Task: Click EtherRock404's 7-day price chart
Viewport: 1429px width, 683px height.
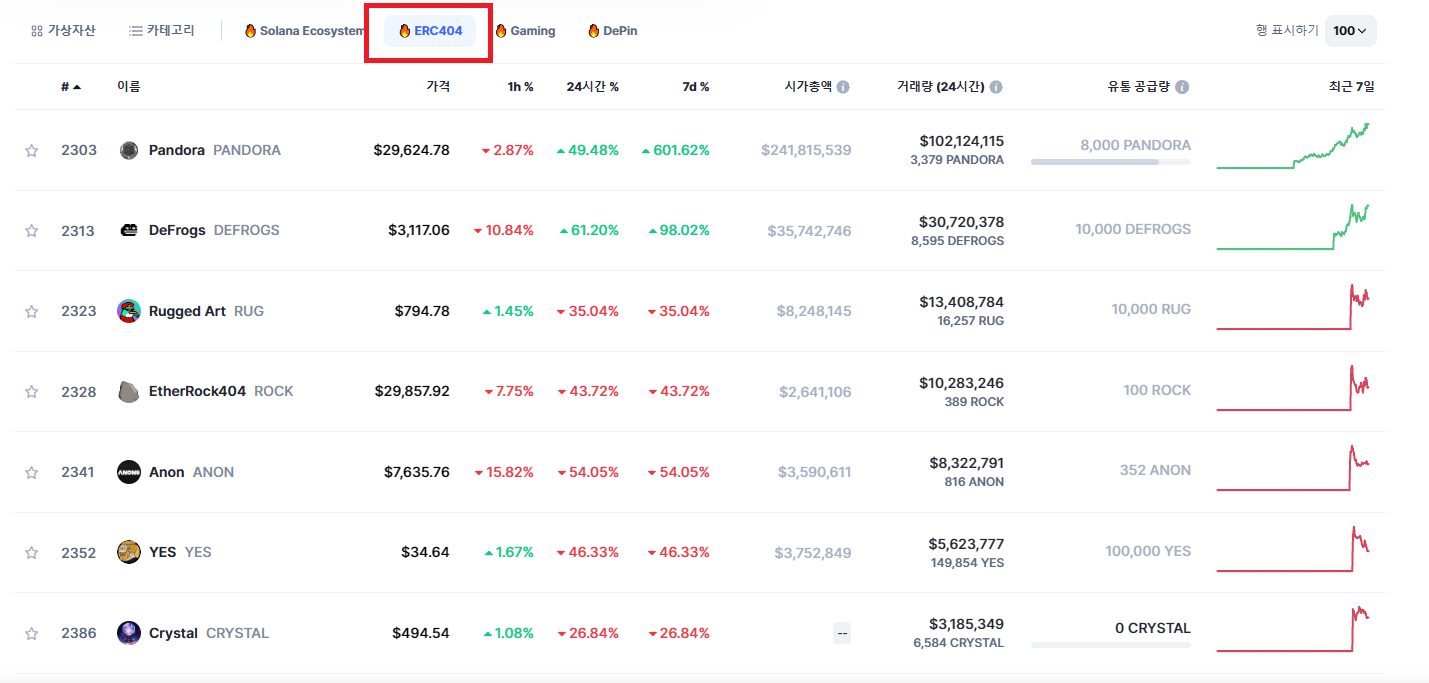Action: click(1293, 388)
